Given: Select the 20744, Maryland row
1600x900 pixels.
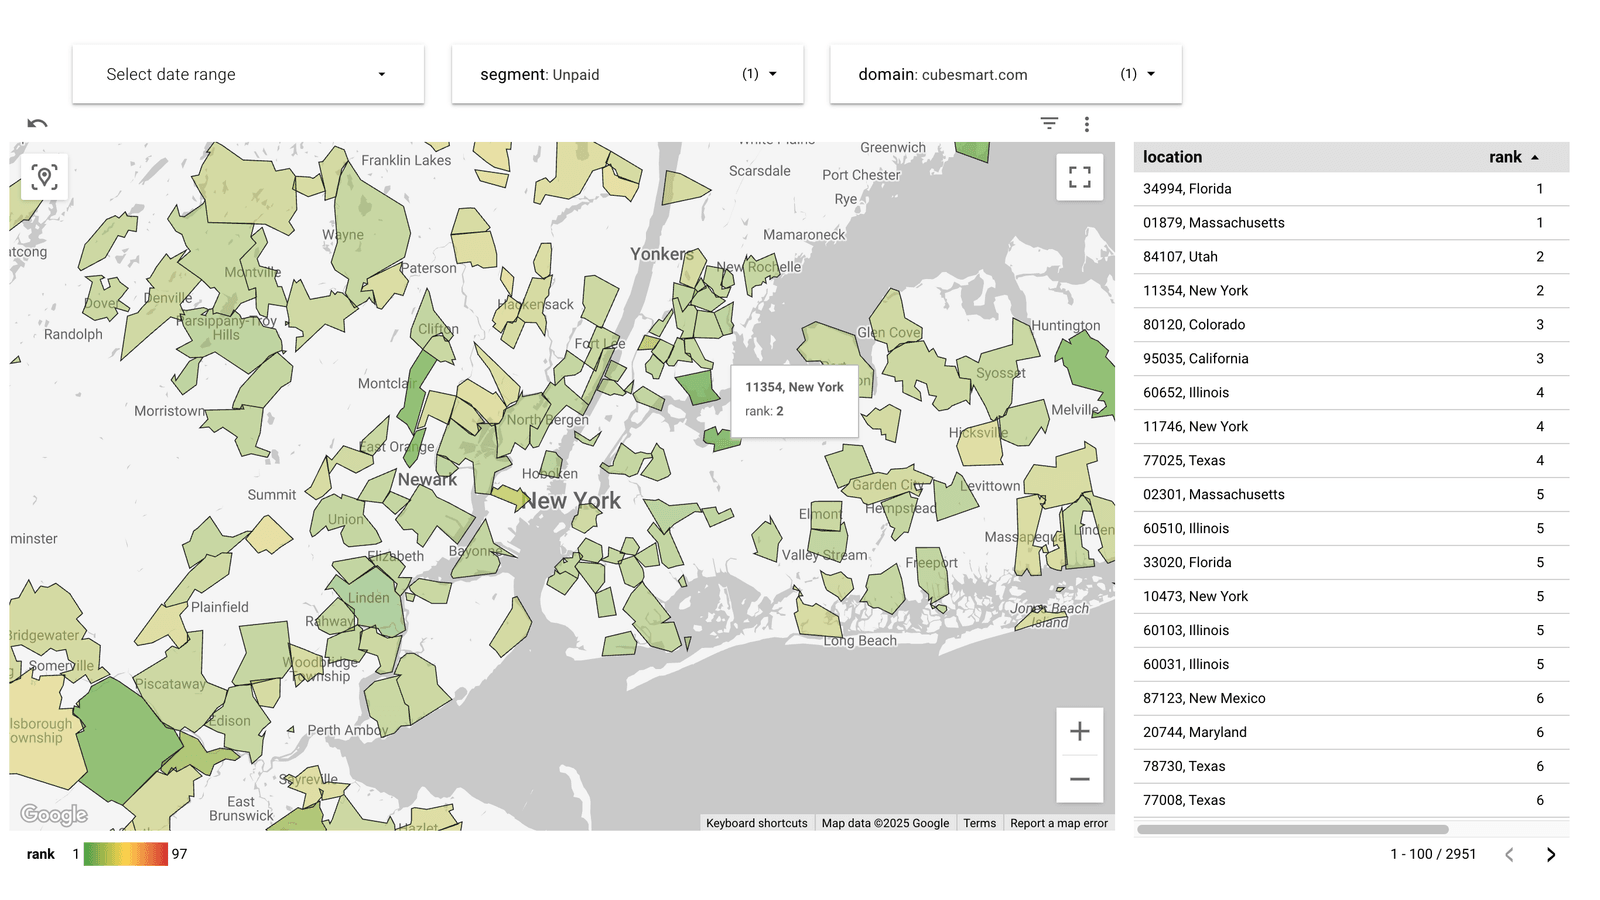Looking at the screenshot, I should [x=1351, y=733].
